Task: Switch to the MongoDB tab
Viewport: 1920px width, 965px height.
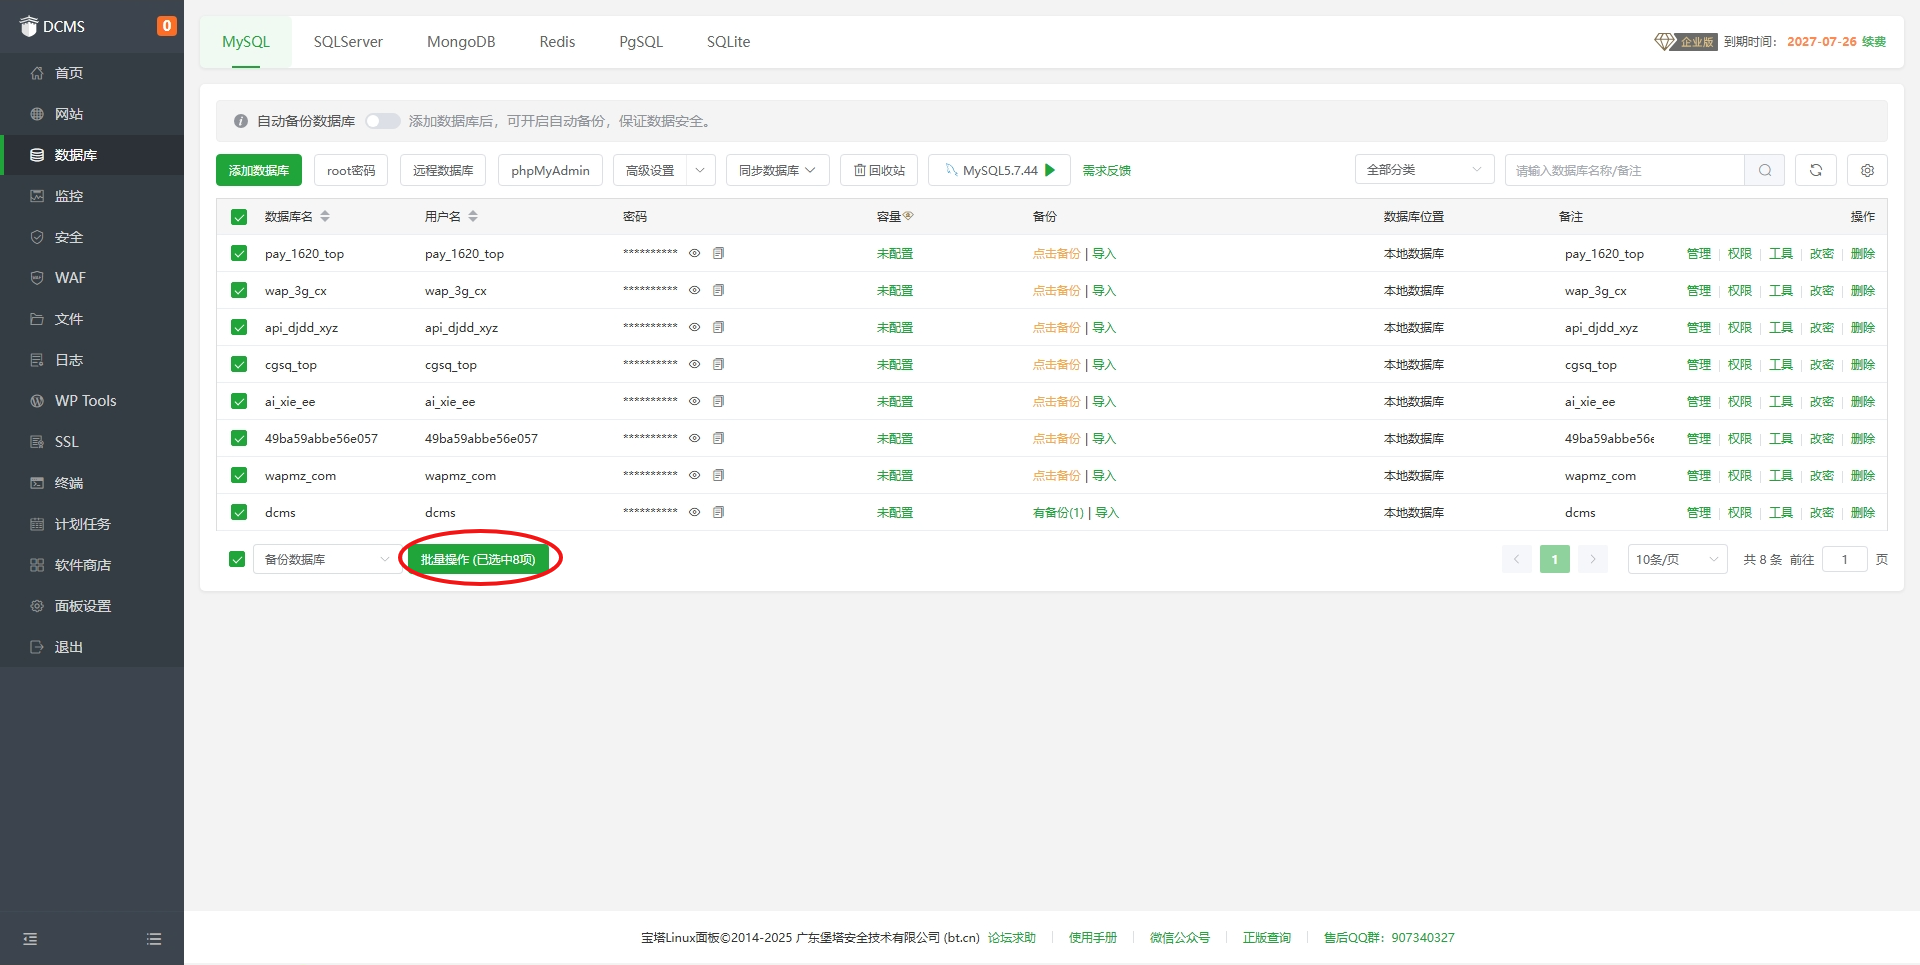Action: point(461,42)
